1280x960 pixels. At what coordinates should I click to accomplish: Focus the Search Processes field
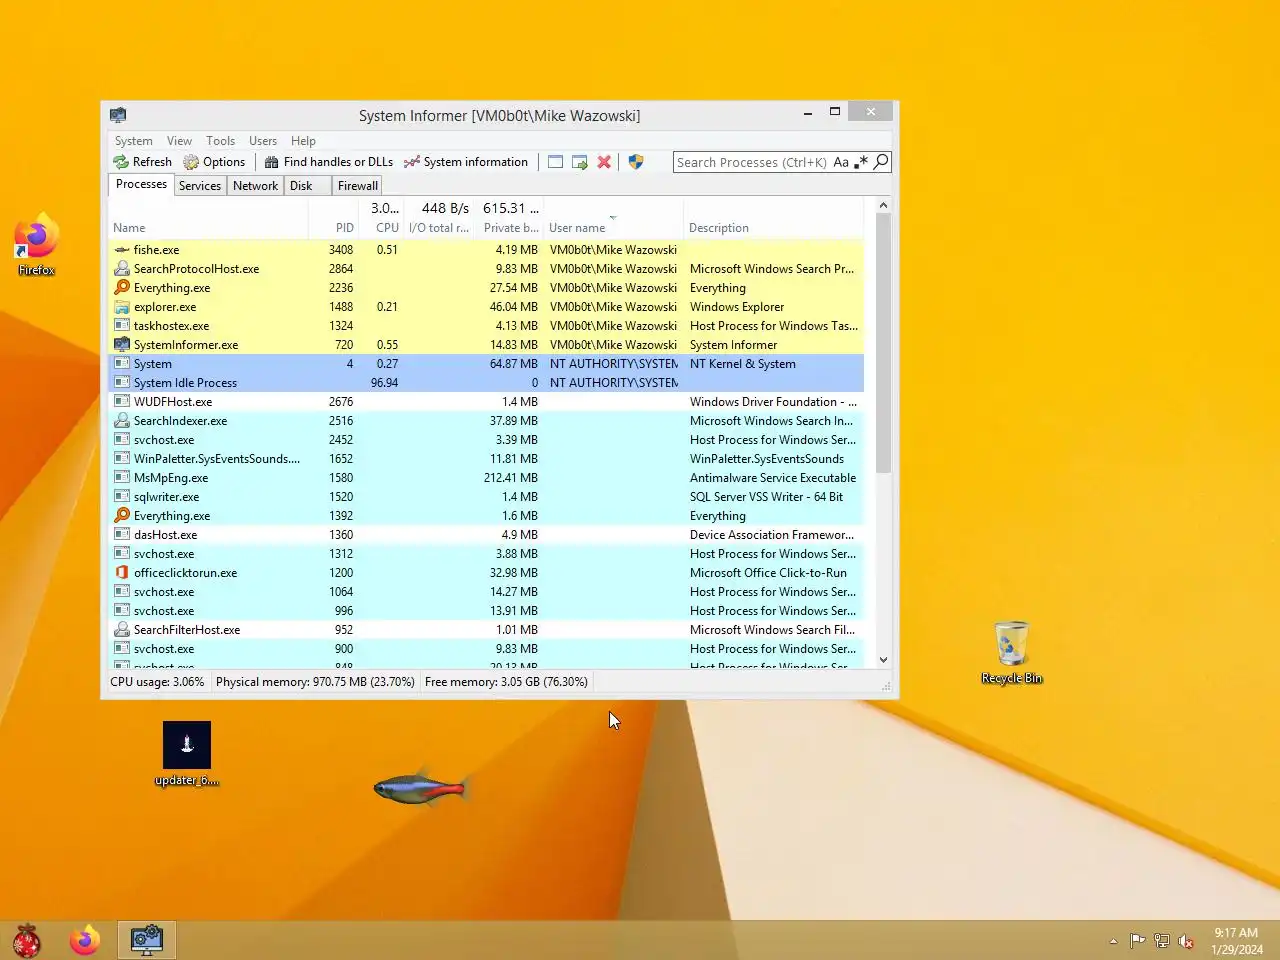click(752, 162)
